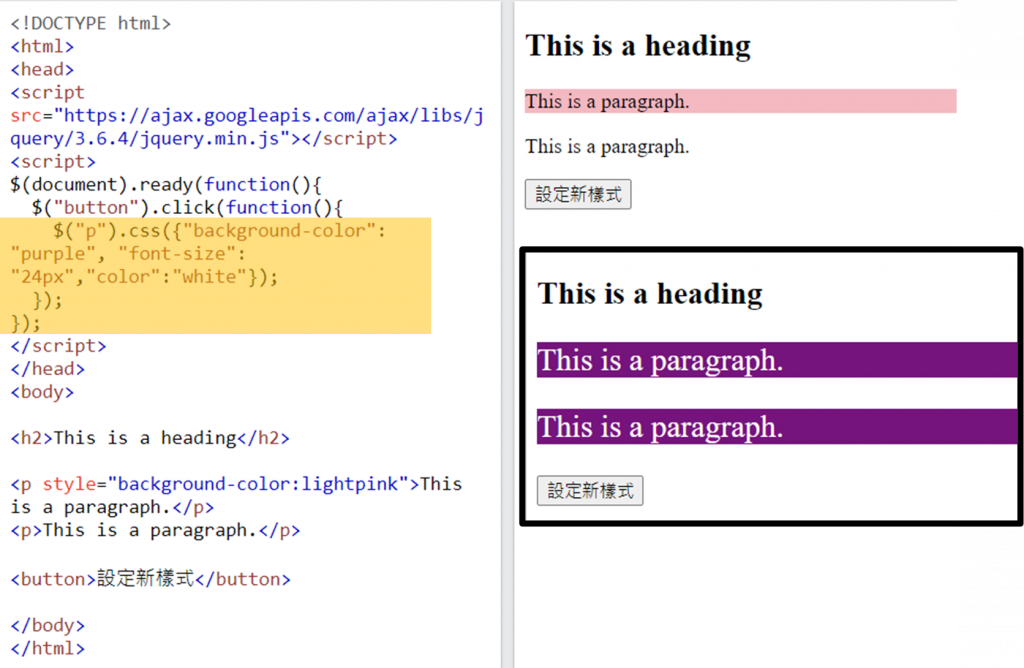Click the second purple paragraph in the framed preview
The image size is (1024, 668).
point(777,427)
